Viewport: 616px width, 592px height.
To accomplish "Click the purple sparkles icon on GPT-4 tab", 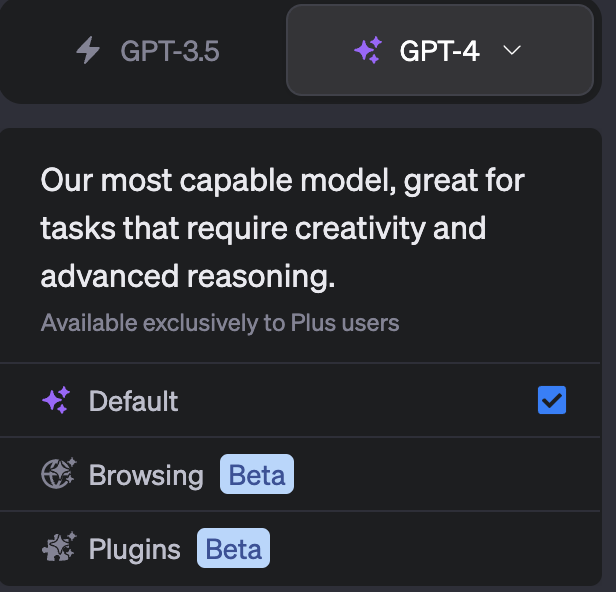I will click(367, 50).
